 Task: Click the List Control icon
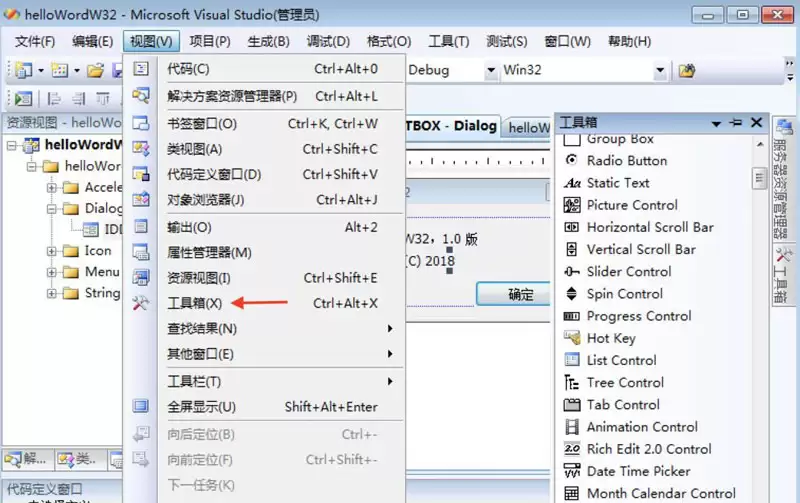pos(571,360)
